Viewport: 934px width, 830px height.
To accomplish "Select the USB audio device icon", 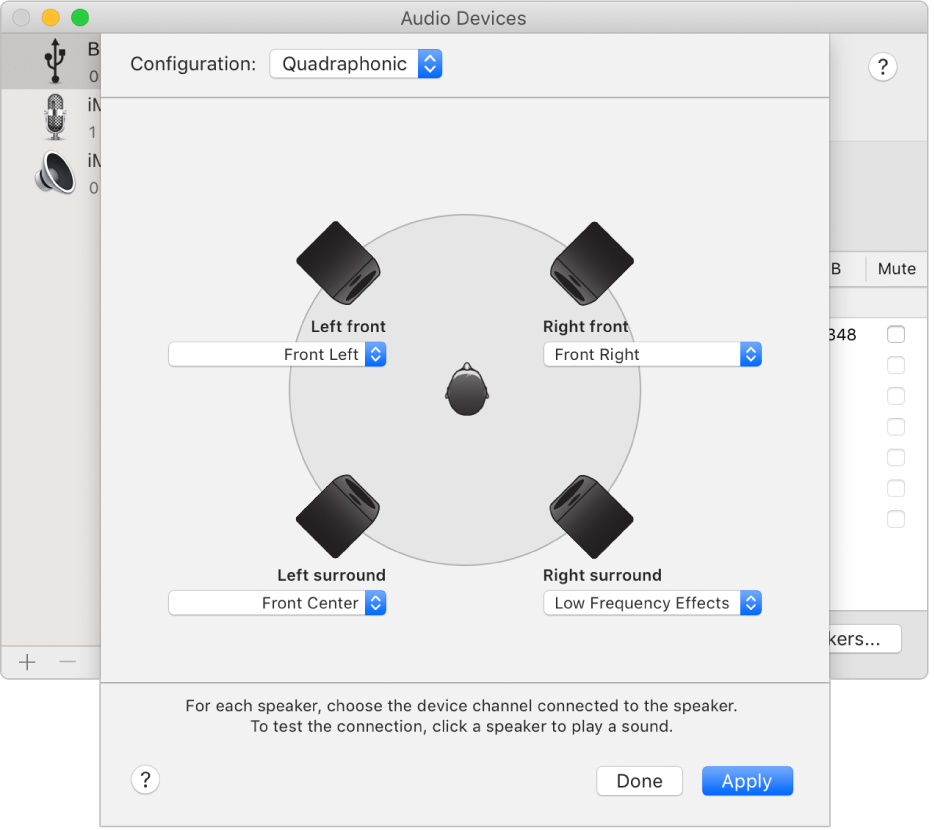I will pos(54,62).
